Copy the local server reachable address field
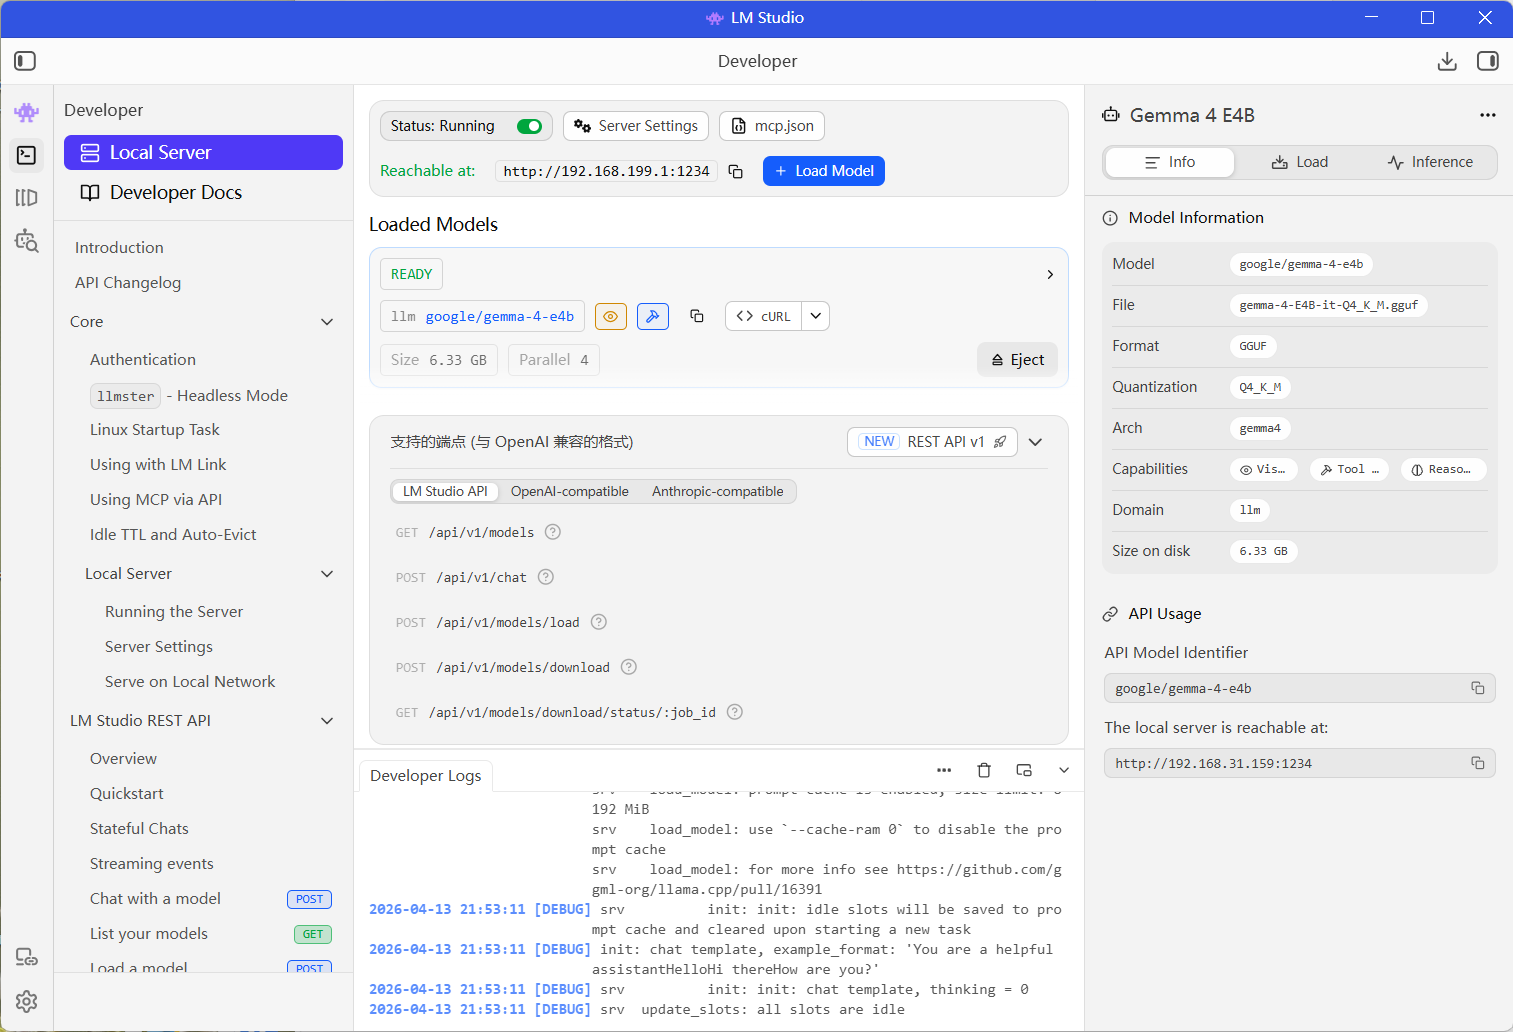This screenshot has width=1513, height=1032. click(1478, 763)
